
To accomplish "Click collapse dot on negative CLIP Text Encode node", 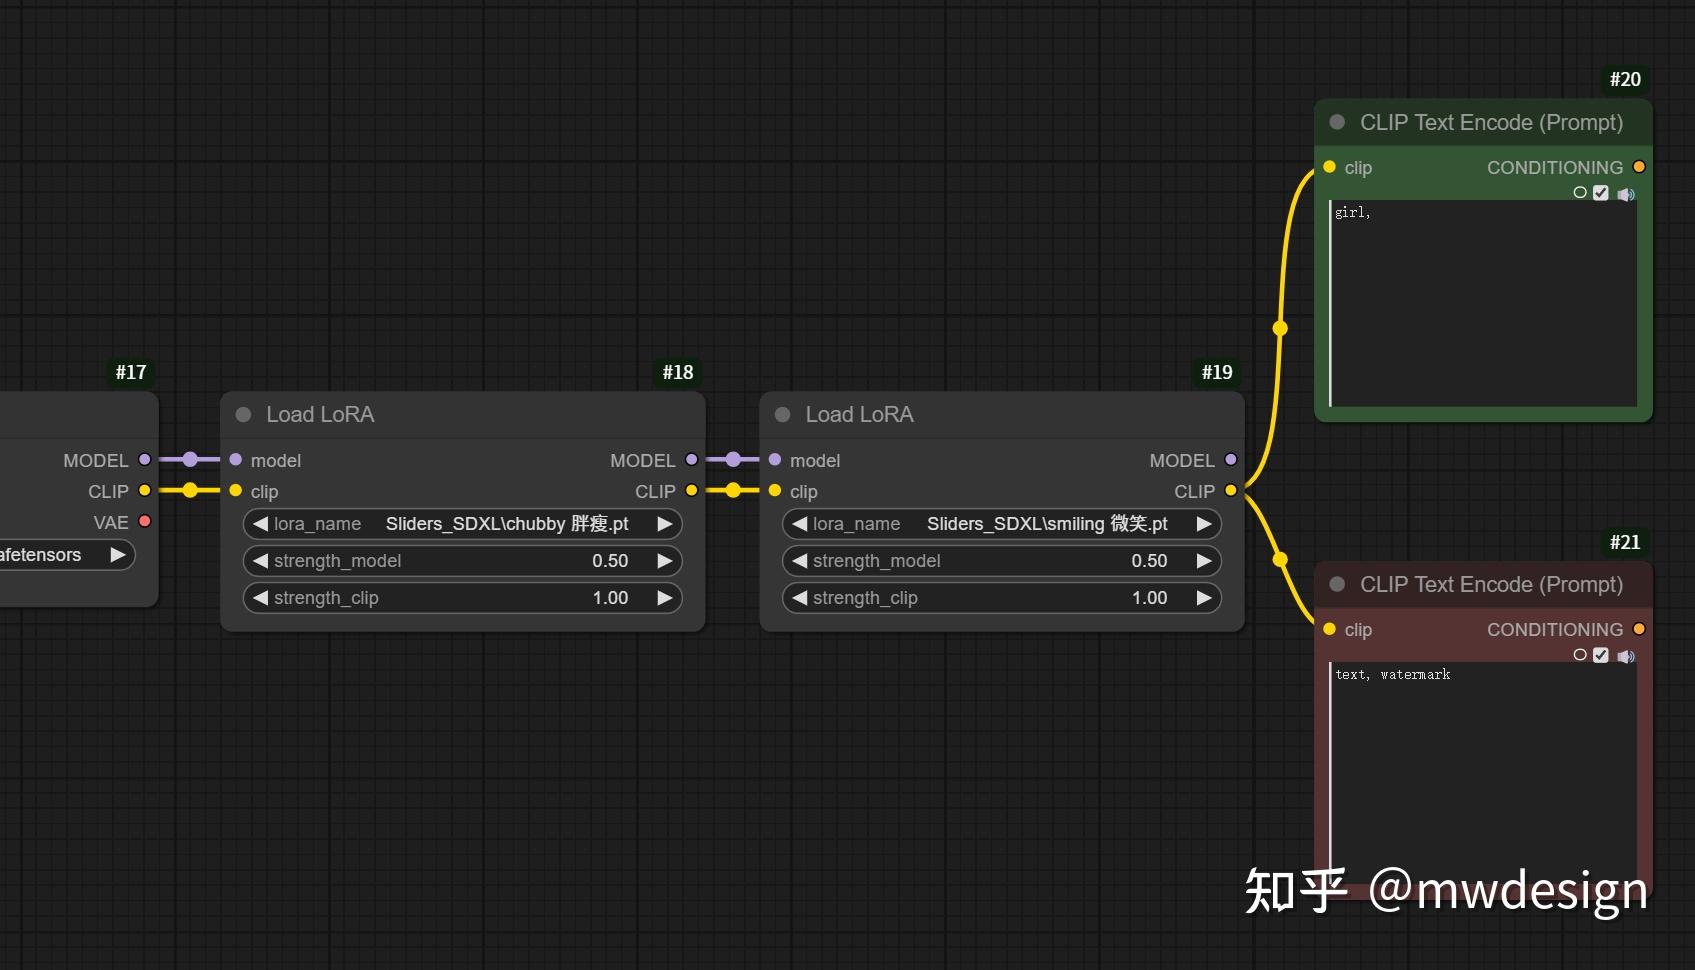I will pos(1337,584).
